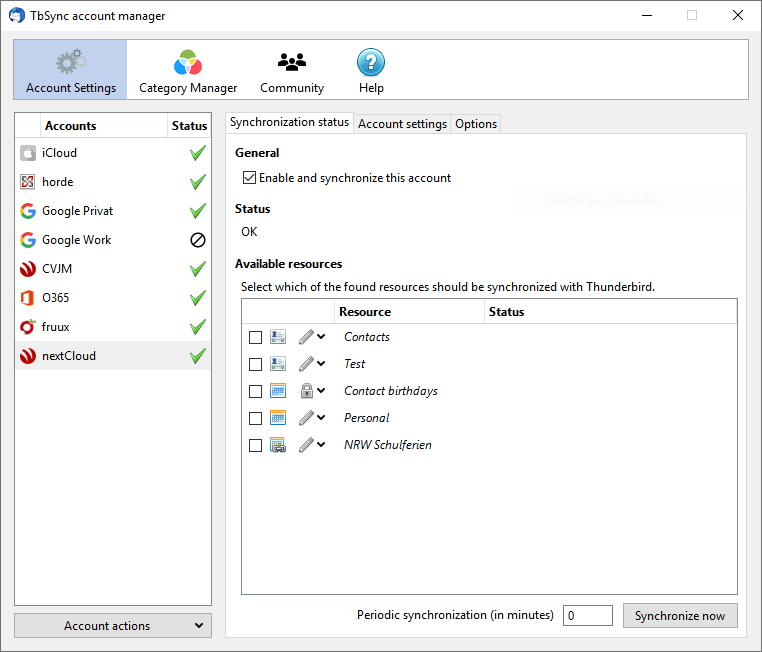
Task: Uncheck Enable and synchronize this account
Action: (x=249, y=178)
